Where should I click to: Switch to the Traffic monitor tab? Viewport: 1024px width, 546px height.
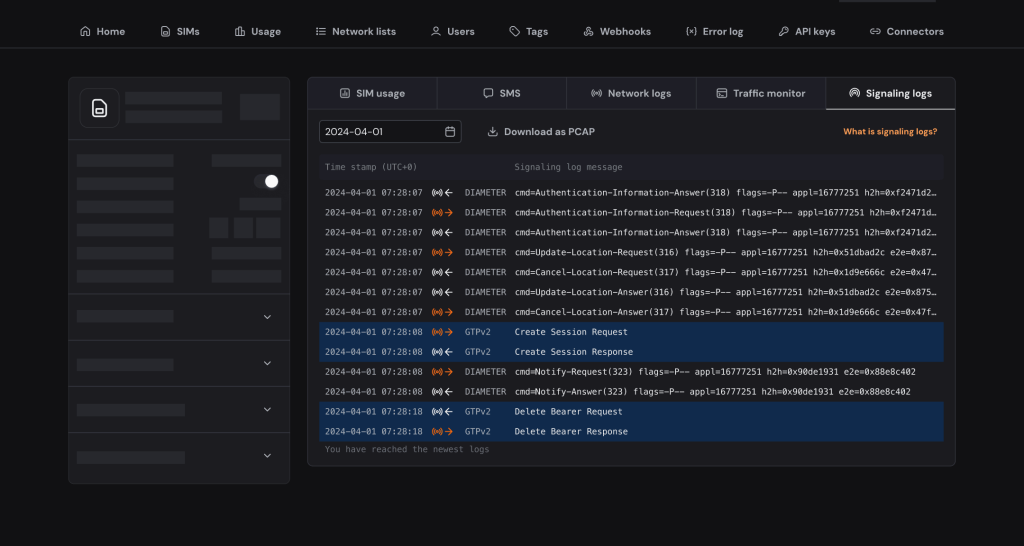point(760,93)
